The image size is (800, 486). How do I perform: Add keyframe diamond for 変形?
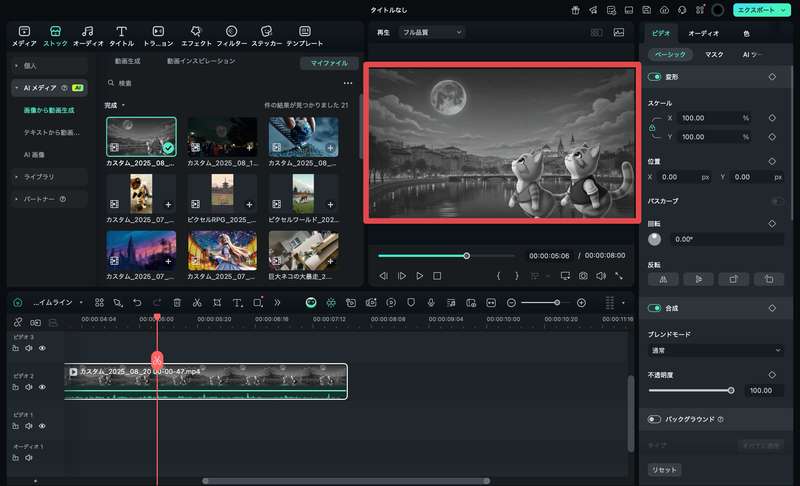(772, 76)
